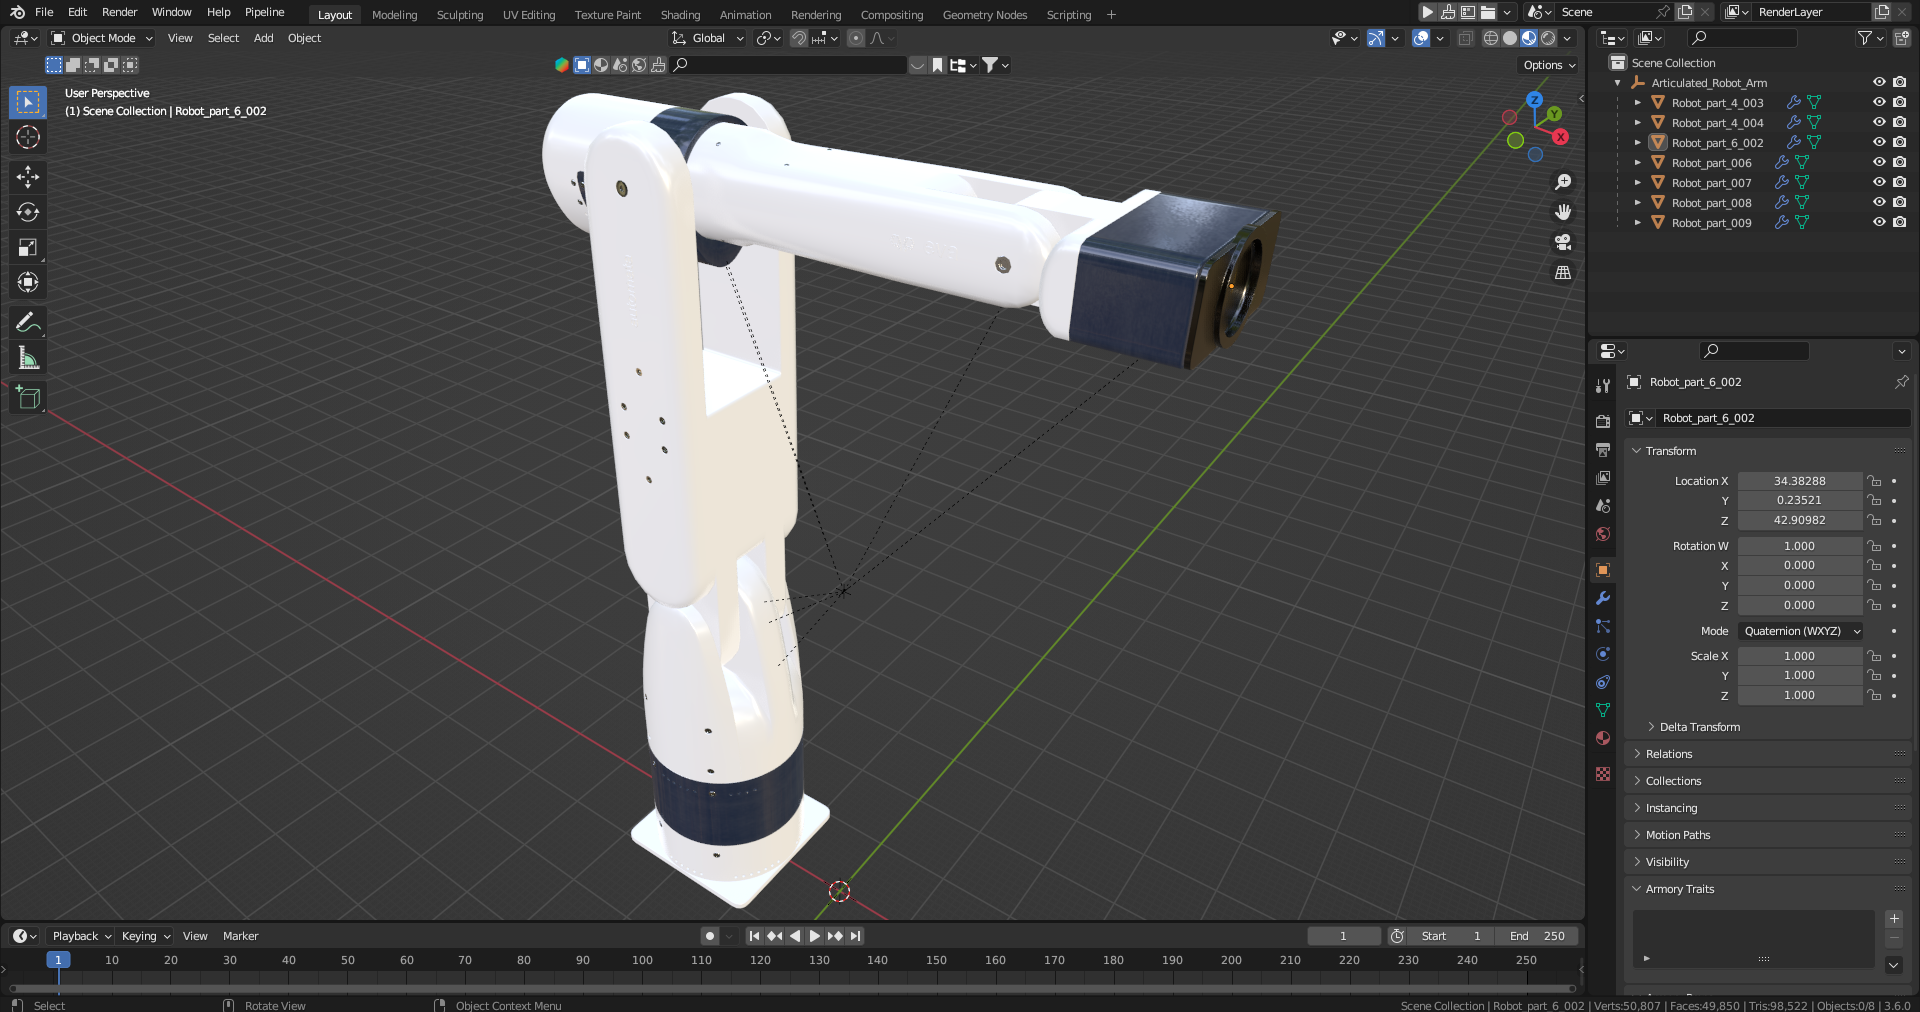Open rotation Mode Quaternion dropdown
Viewport: 1920px width, 1012px height.
1801,631
